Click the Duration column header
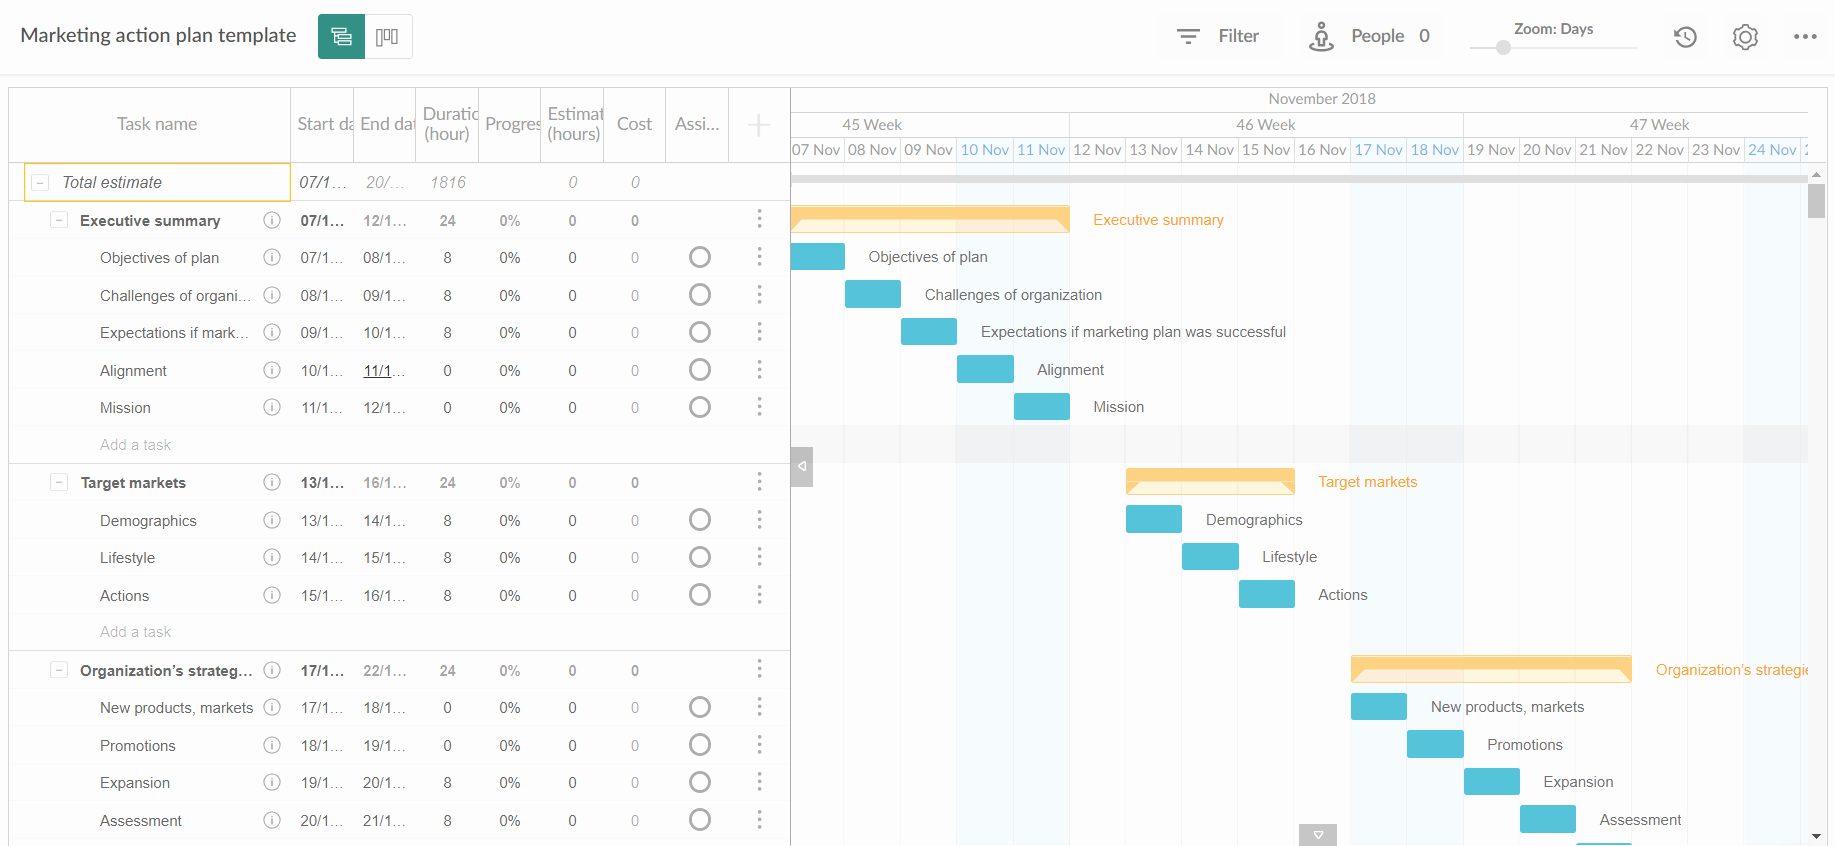 (447, 125)
